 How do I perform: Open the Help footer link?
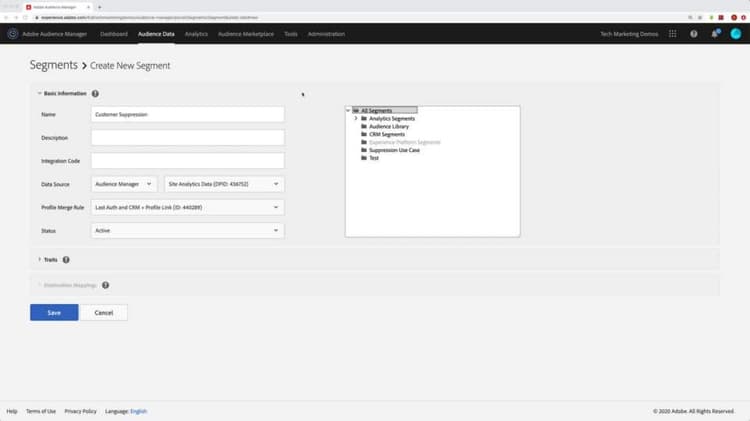pos(12,411)
